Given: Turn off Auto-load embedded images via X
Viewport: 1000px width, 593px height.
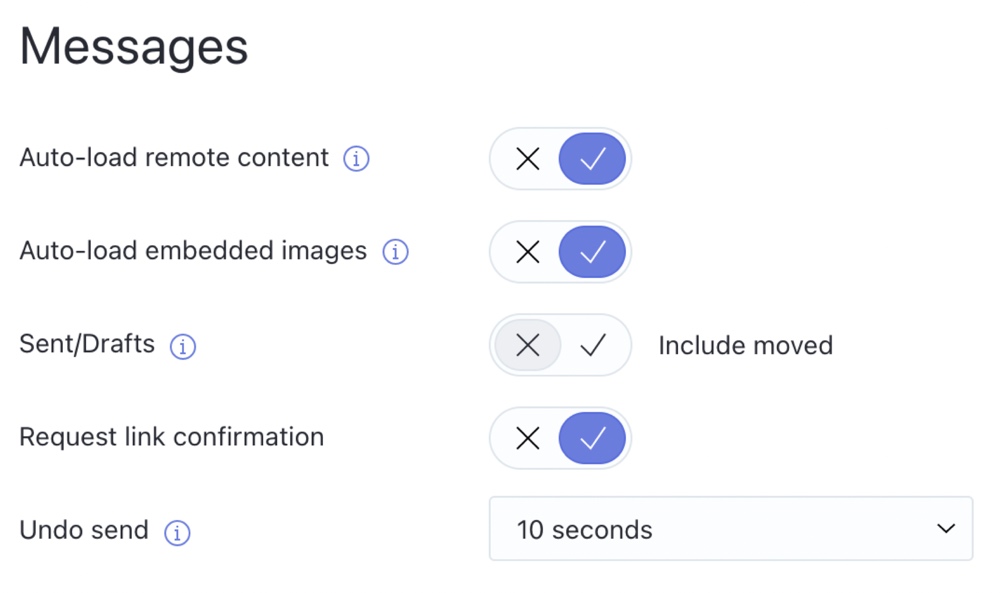Looking at the screenshot, I should [x=527, y=252].
